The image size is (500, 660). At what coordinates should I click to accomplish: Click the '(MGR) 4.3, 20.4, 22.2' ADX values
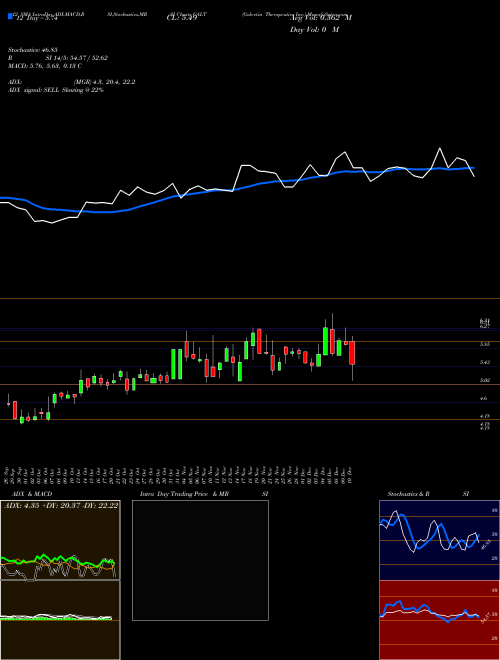coord(104,82)
